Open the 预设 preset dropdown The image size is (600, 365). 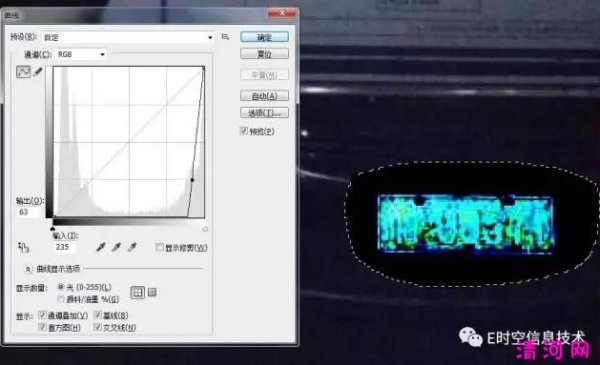coord(128,37)
